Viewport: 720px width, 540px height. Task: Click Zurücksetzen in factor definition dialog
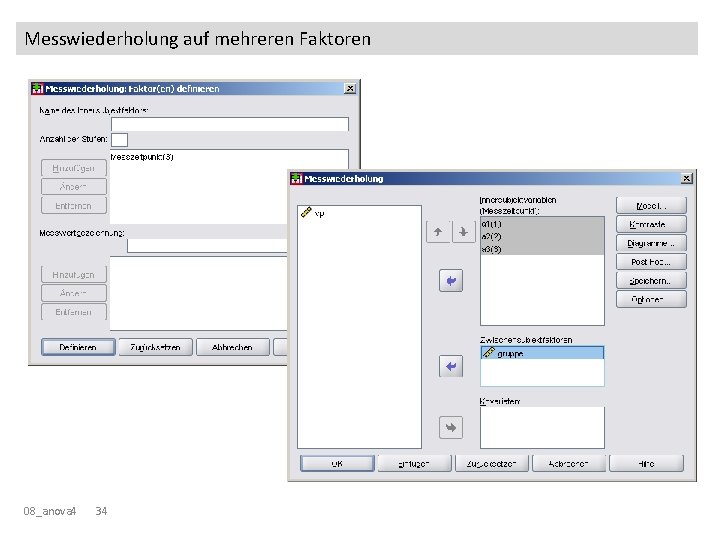tap(155, 347)
